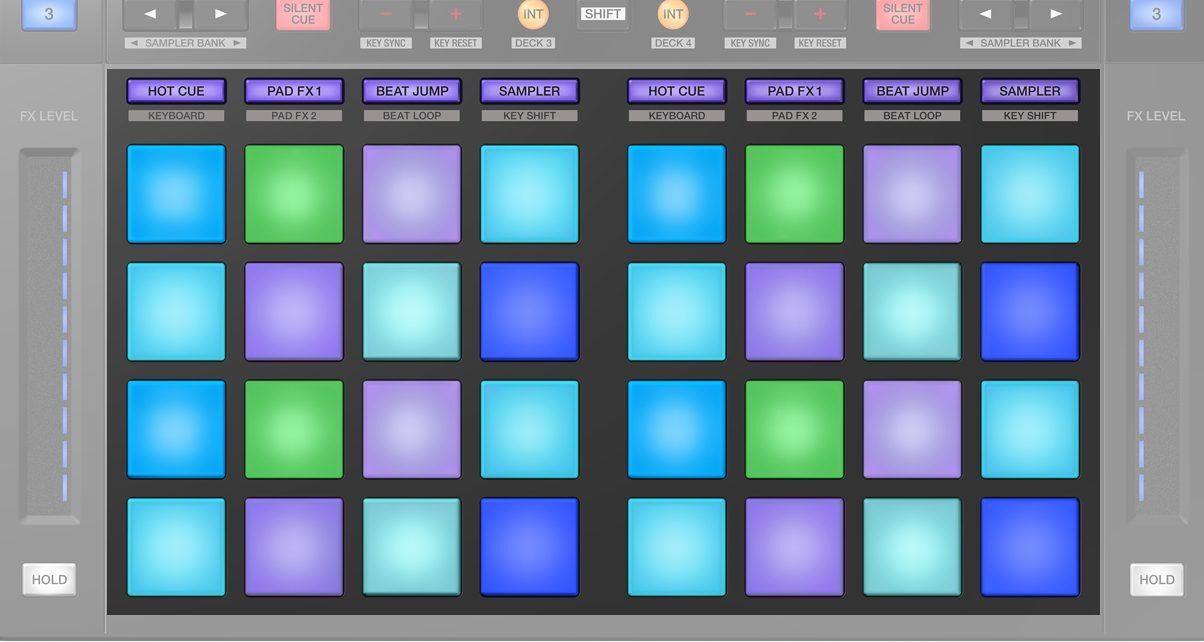Switch left deck to BEAT JUMP mode
The height and width of the screenshot is (642, 1204).
412,91
